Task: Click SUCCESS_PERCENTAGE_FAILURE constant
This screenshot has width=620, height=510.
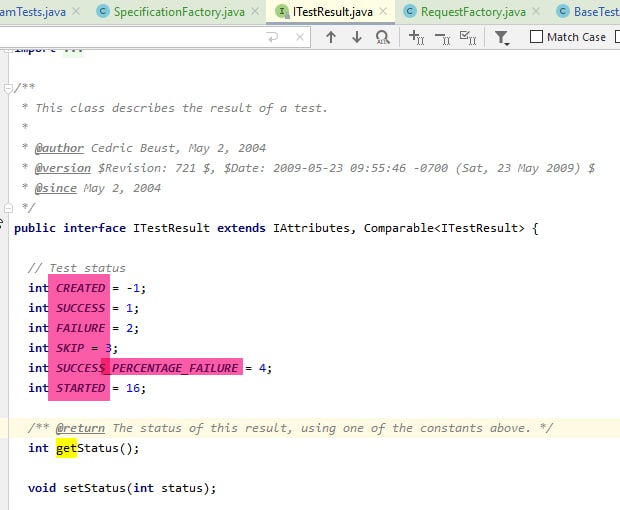Action: coord(147,368)
